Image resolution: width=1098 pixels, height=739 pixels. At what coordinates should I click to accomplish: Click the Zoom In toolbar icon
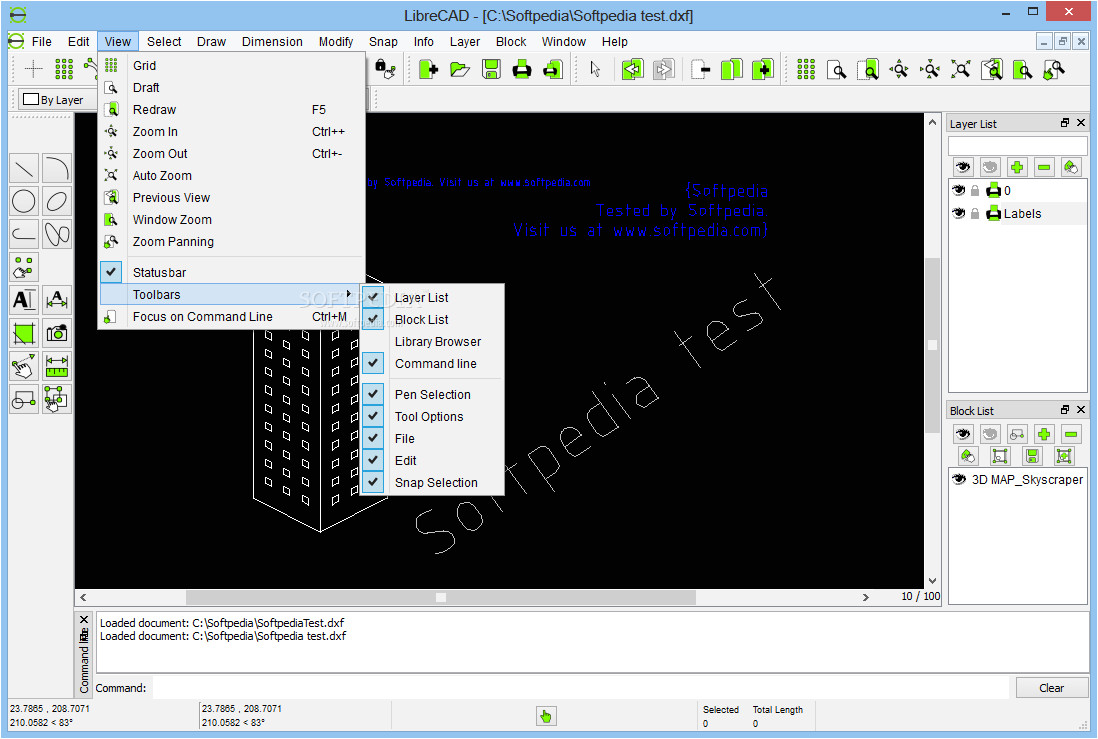coord(899,69)
